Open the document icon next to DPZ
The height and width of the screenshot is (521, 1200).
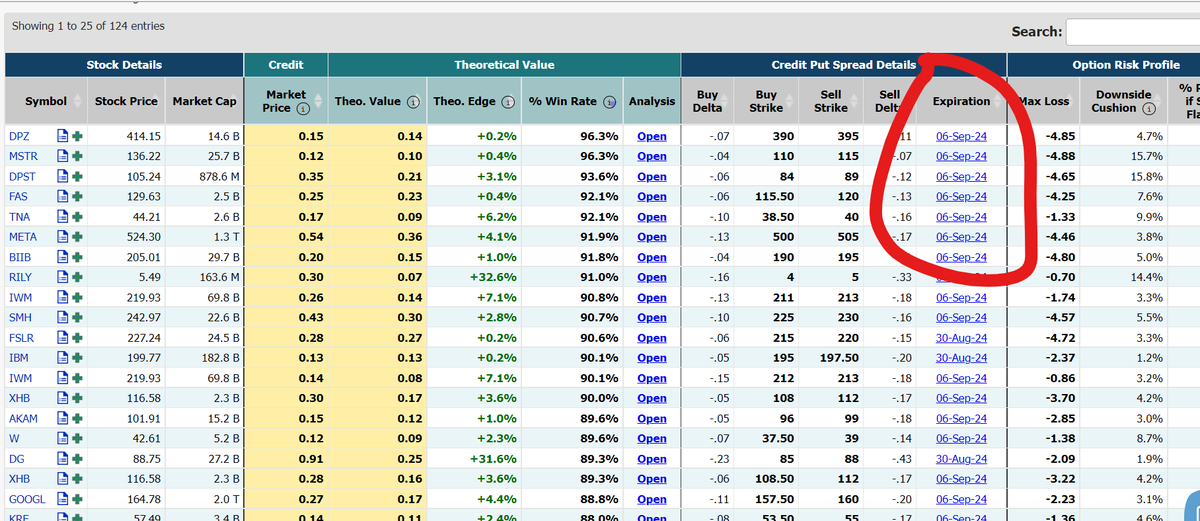click(62, 136)
